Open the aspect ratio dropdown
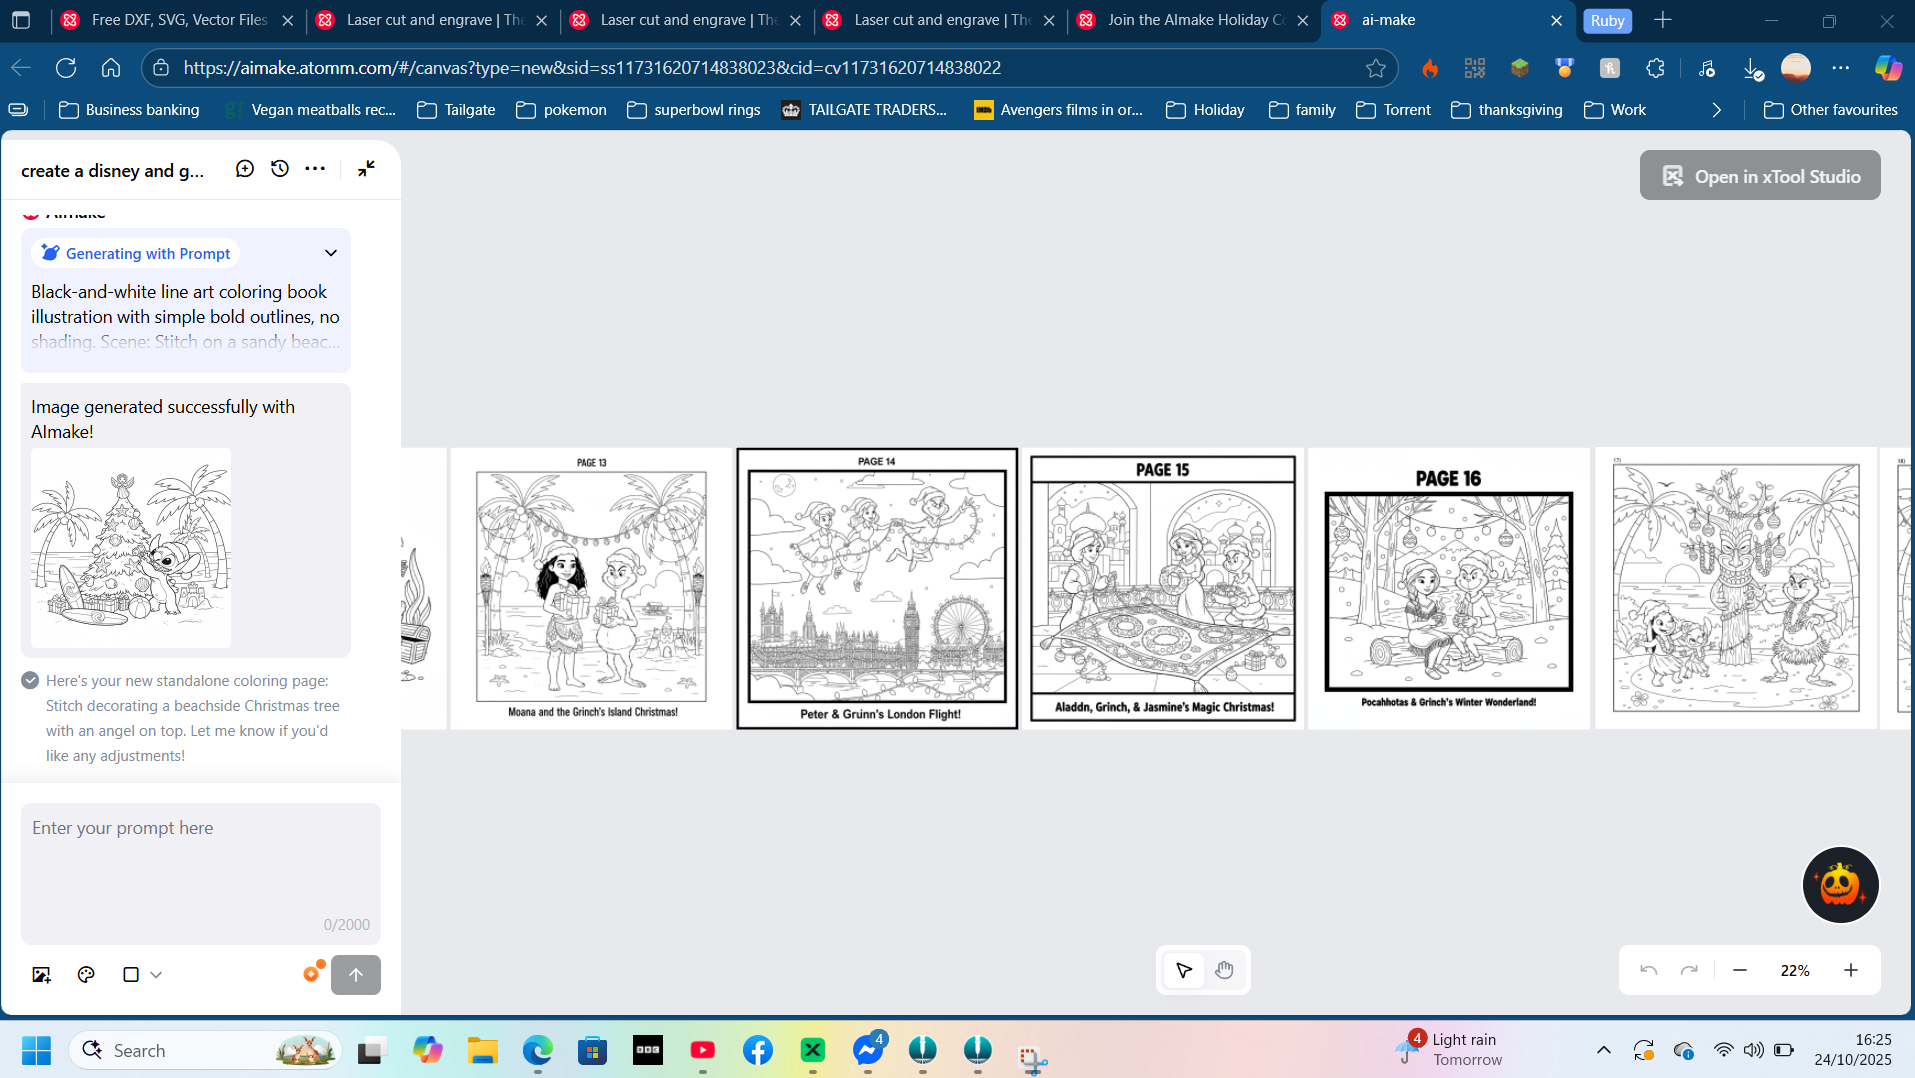Viewport: 1915px width, 1078px height. 142,975
